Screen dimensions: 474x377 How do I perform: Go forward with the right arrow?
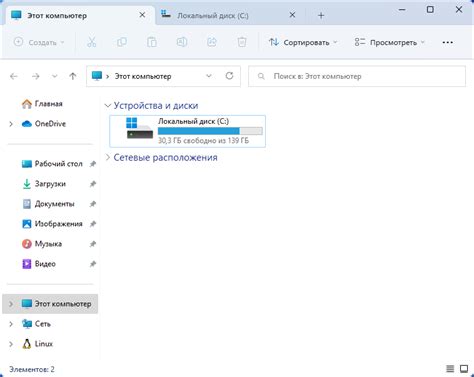click(35, 76)
